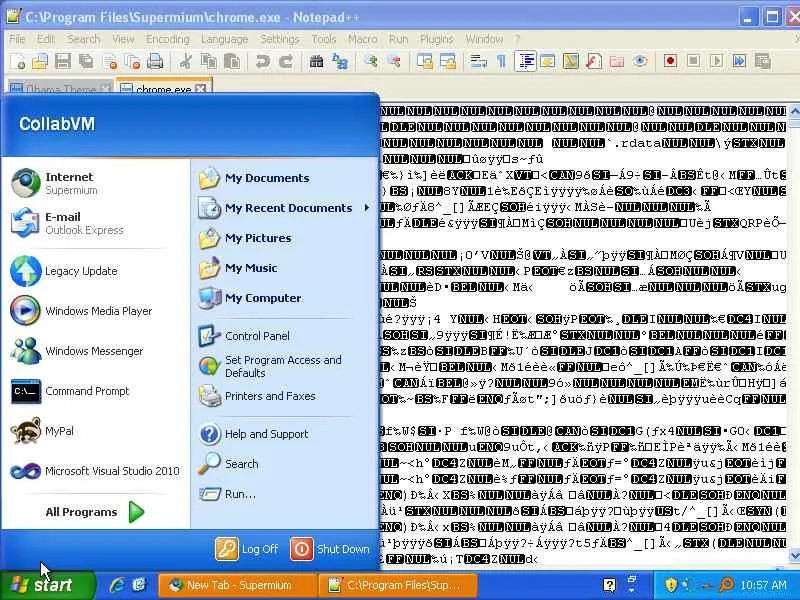Click the Folder as Workspace icon
The image size is (800, 600).
(617, 62)
